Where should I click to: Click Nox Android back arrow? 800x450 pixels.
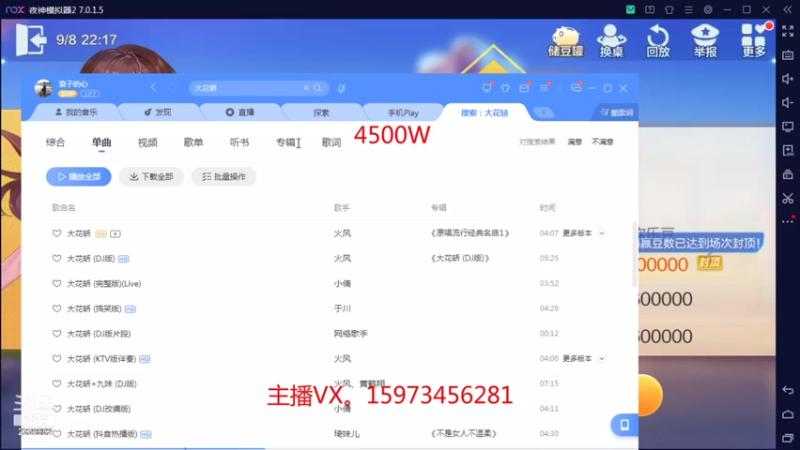pos(788,390)
